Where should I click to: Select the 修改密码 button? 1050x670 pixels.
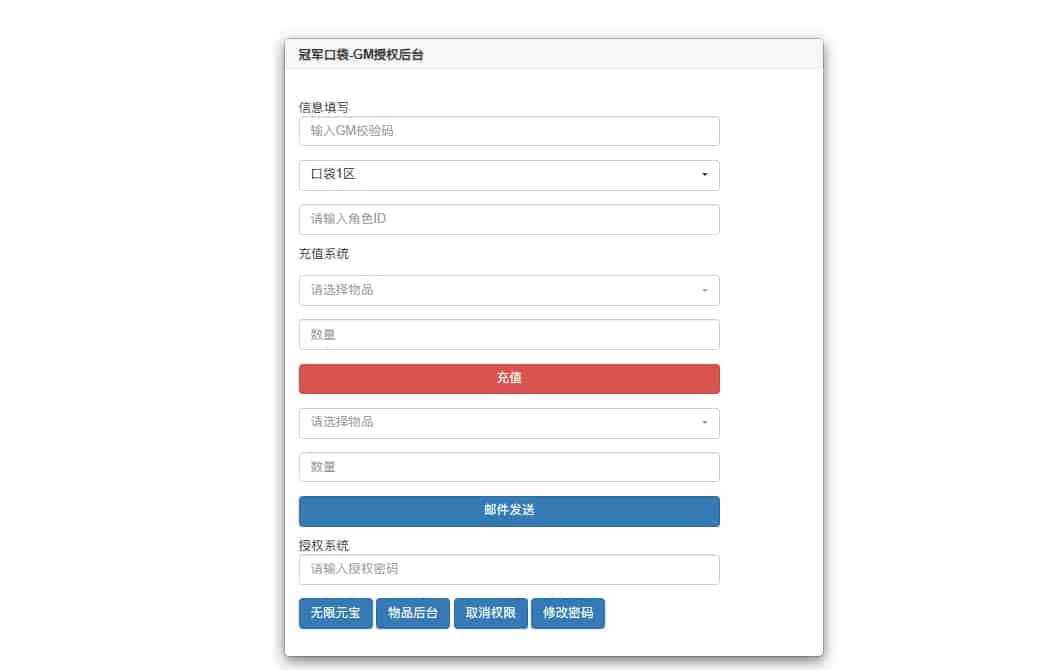pyautogui.click(x=567, y=613)
